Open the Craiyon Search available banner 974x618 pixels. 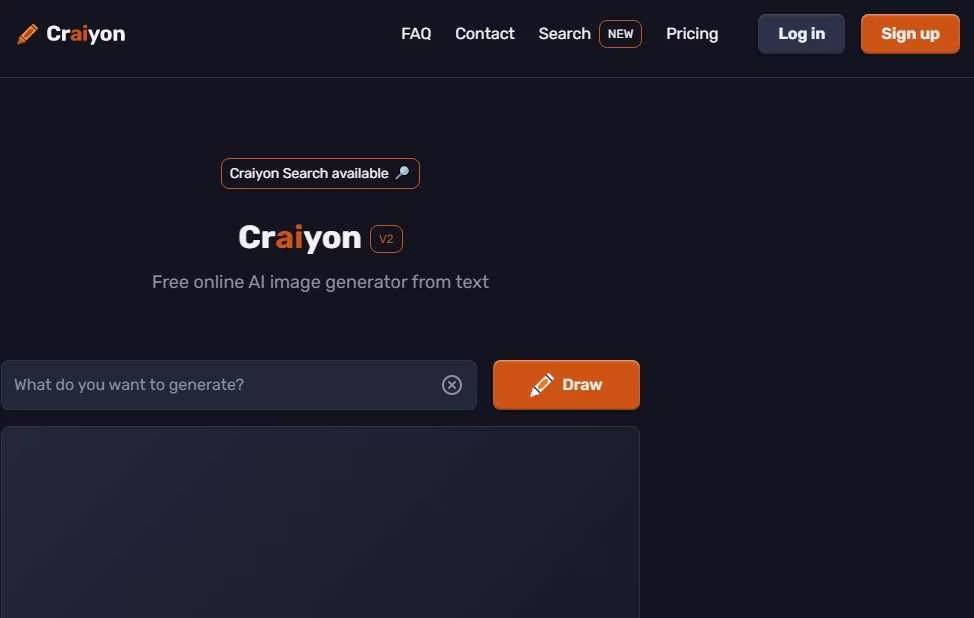[x=320, y=173]
